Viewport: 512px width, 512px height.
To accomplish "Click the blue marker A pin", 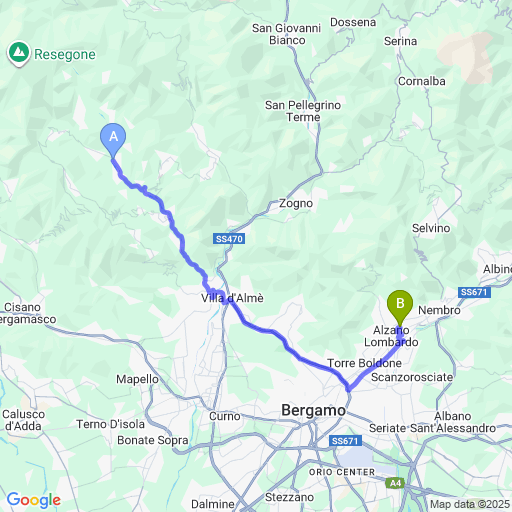I will [113, 140].
